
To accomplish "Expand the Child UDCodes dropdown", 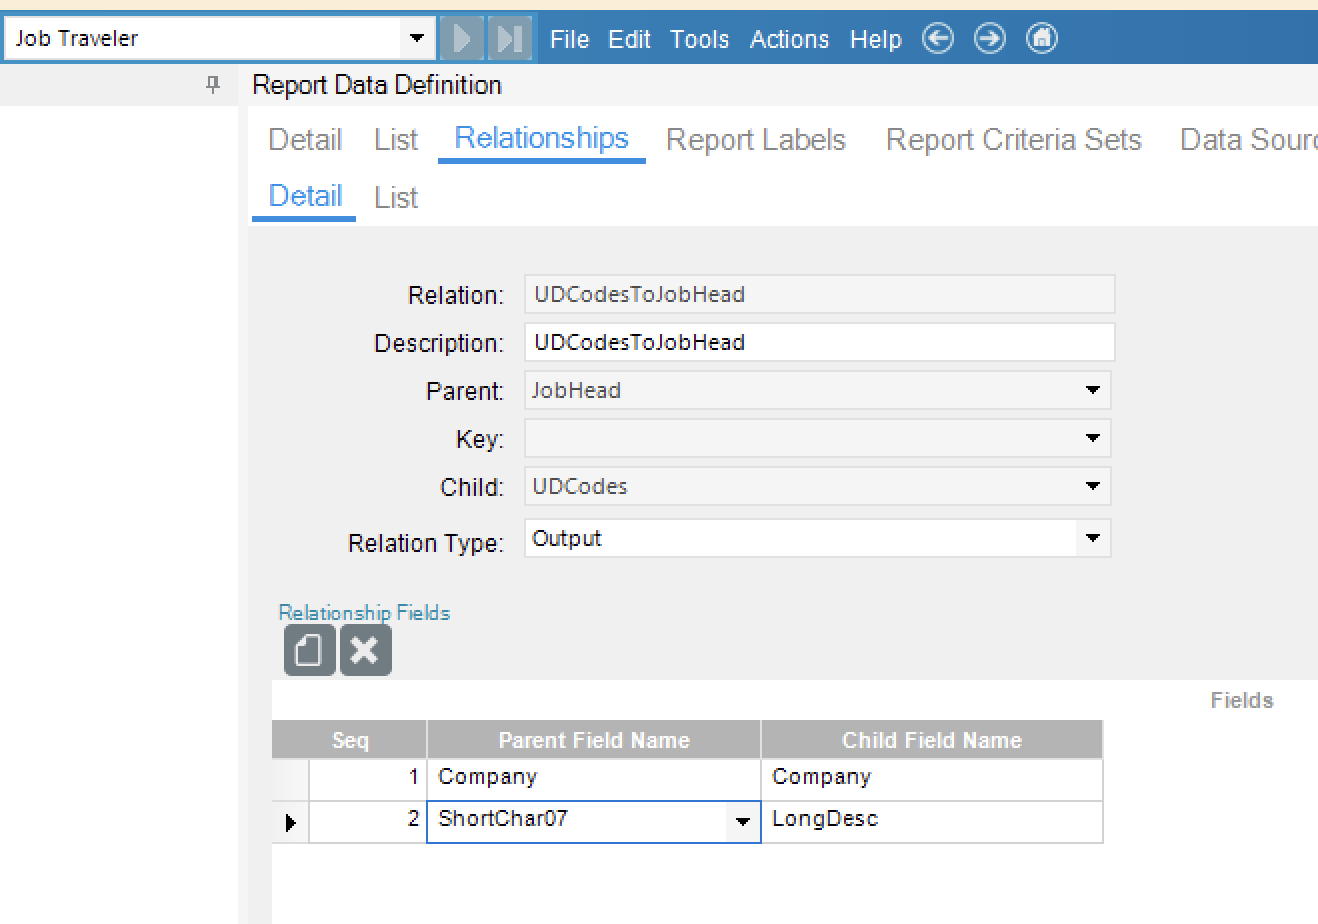I will point(1092,487).
